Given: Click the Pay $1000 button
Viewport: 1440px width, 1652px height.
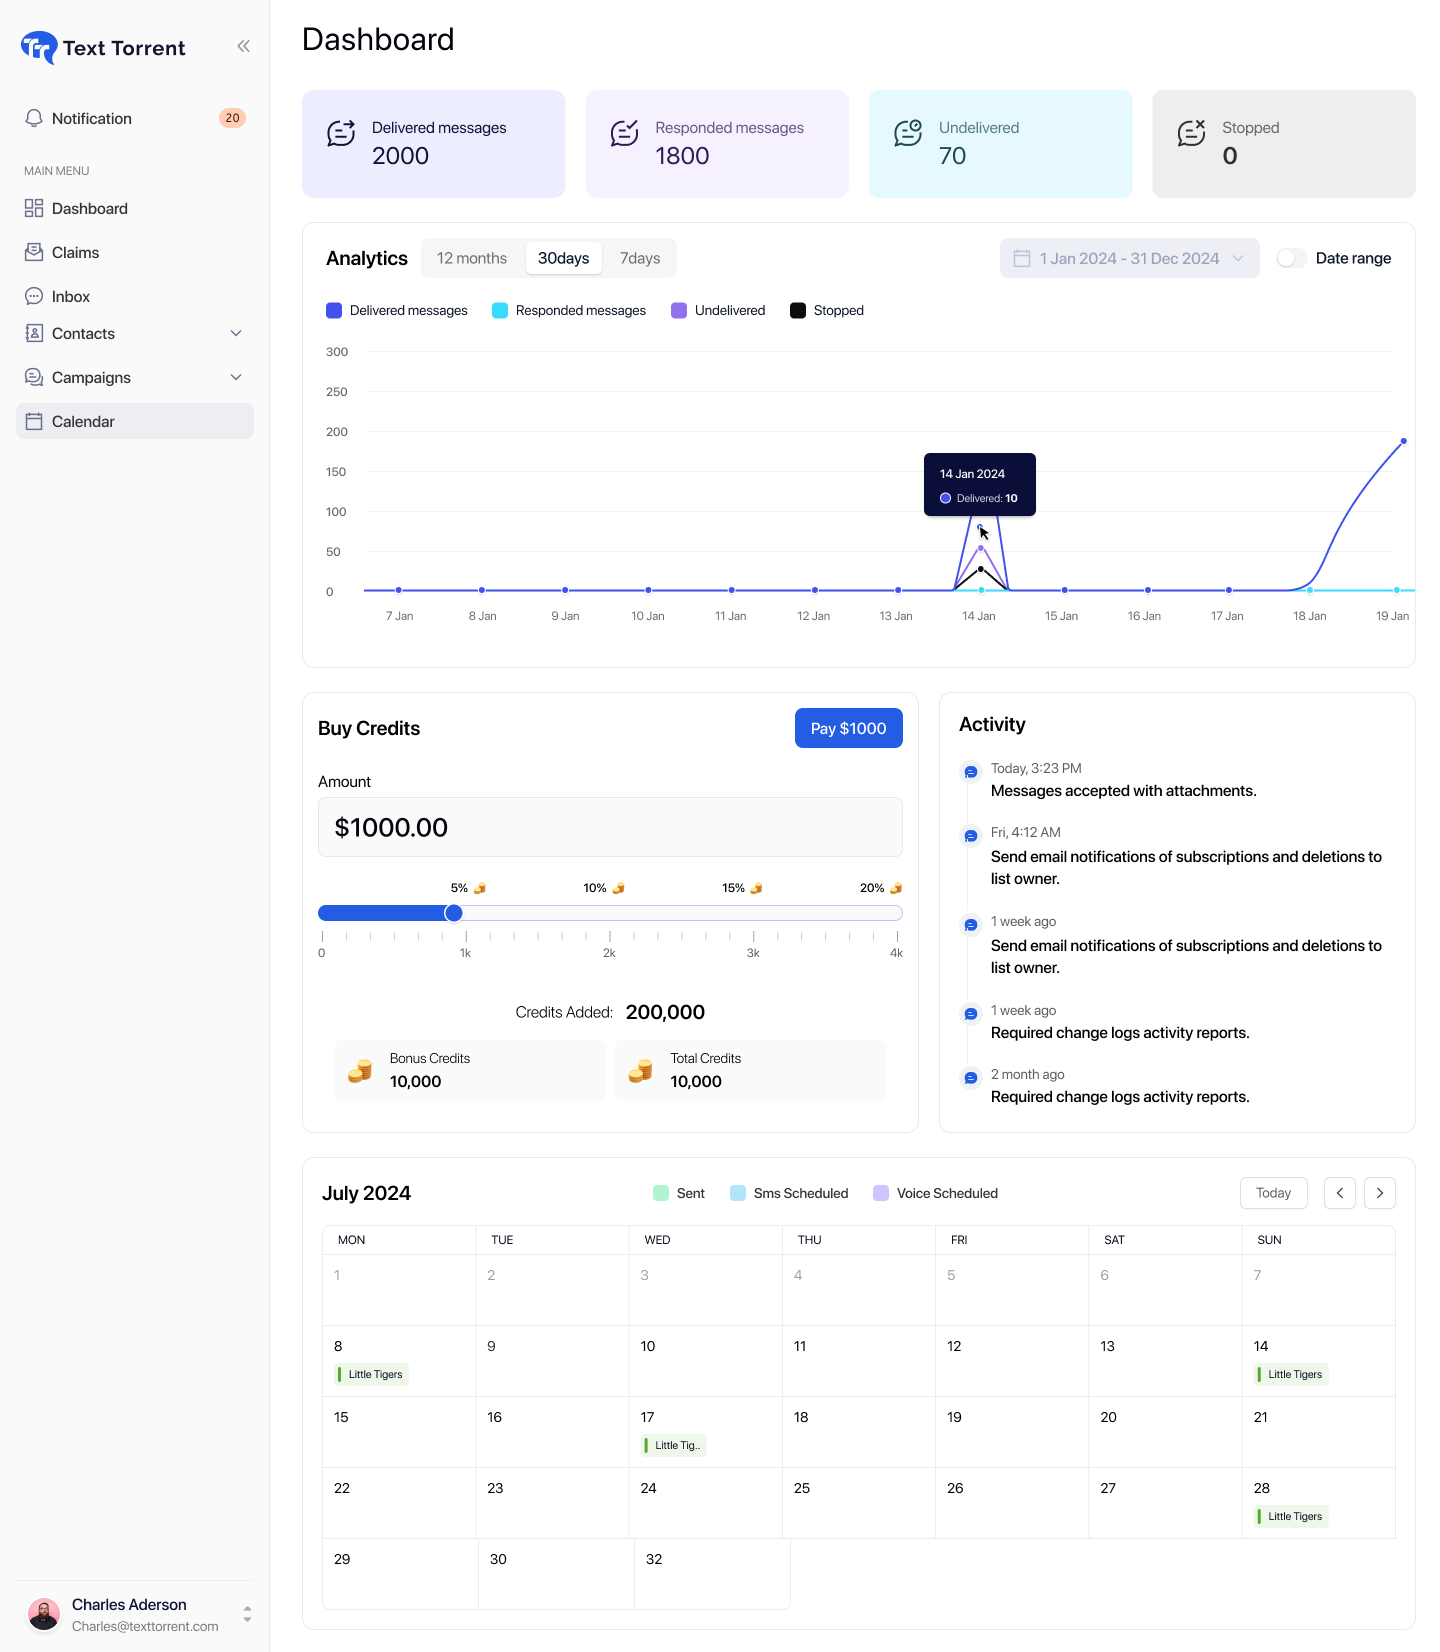Looking at the screenshot, I should click(x=849, y=728).
